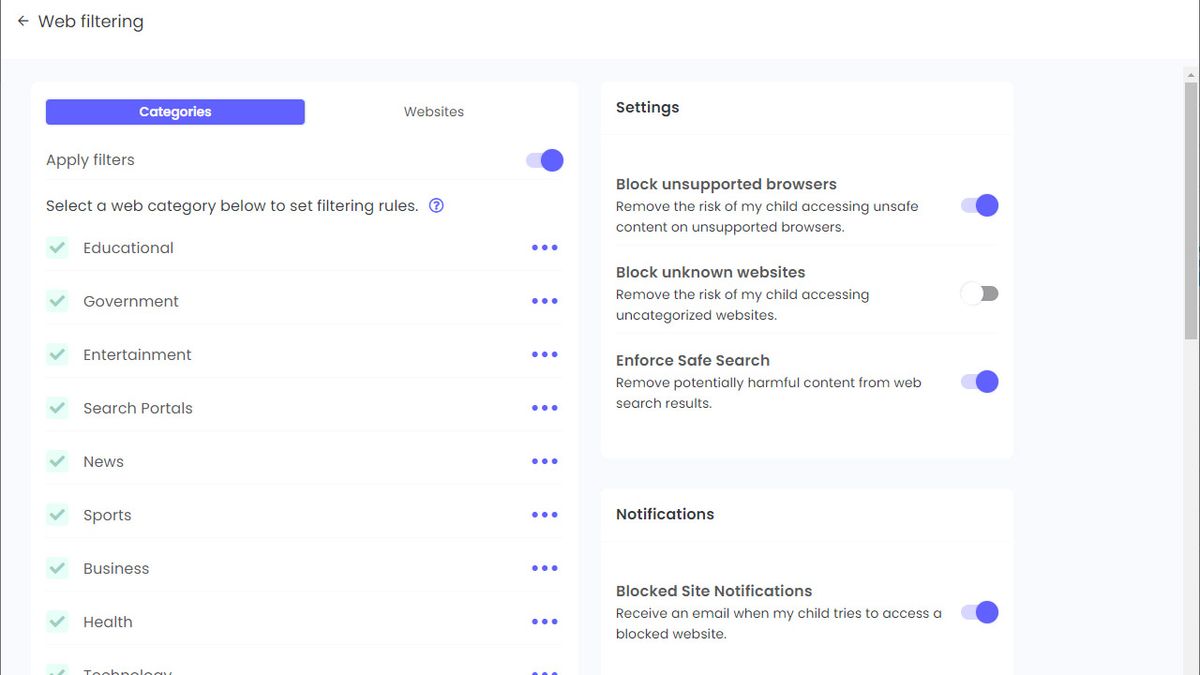Screen dimensions: 1200x675
Task: Open the help tooltip next to filtering rules
Action: click(436, 205)
